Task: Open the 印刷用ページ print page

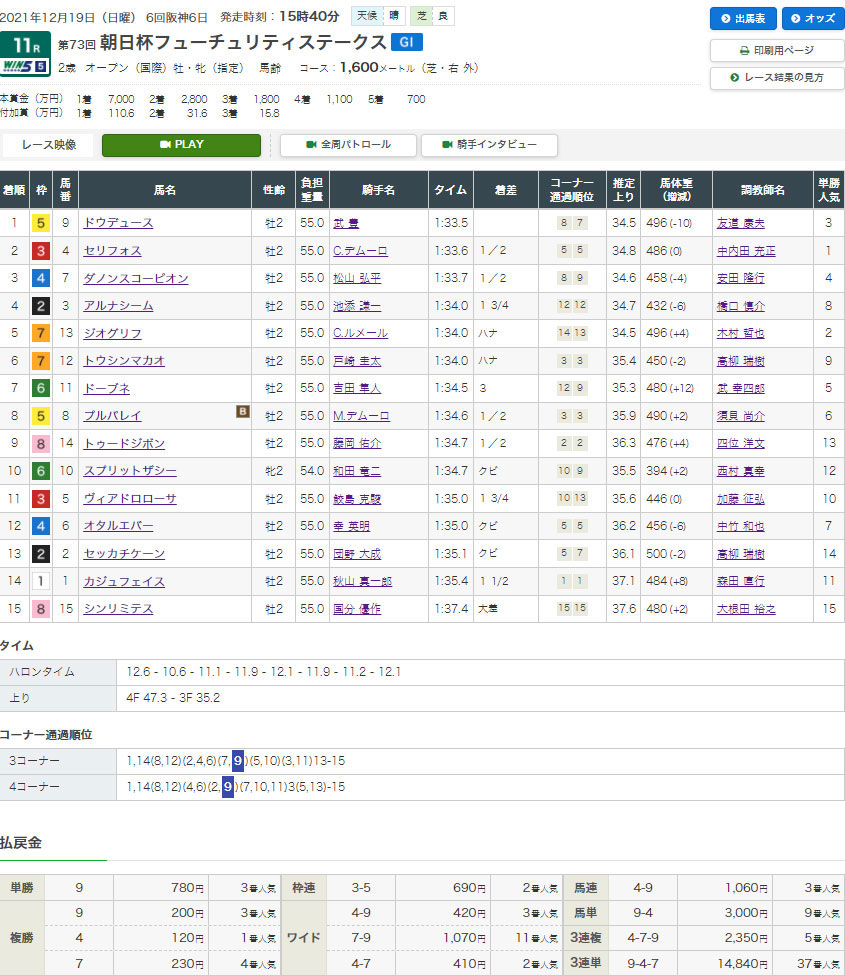Action: click(x=776, y=50)
